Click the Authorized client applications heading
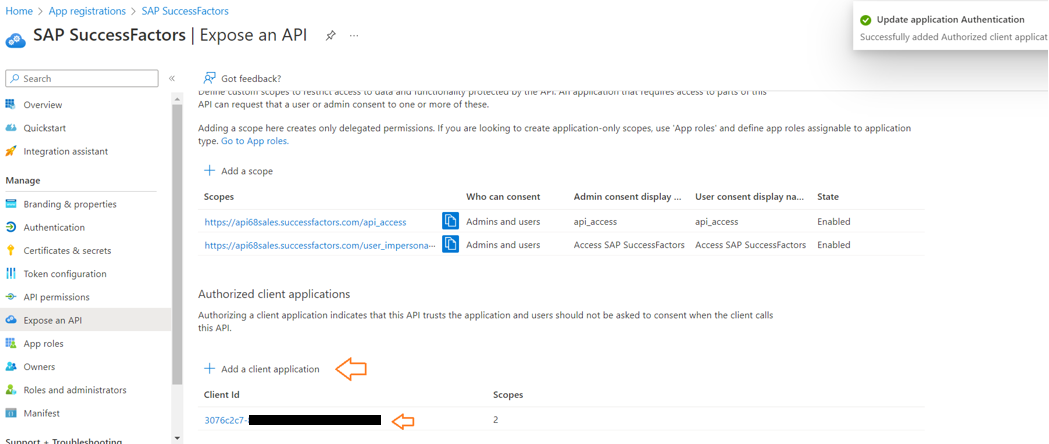 click(274, 294)
